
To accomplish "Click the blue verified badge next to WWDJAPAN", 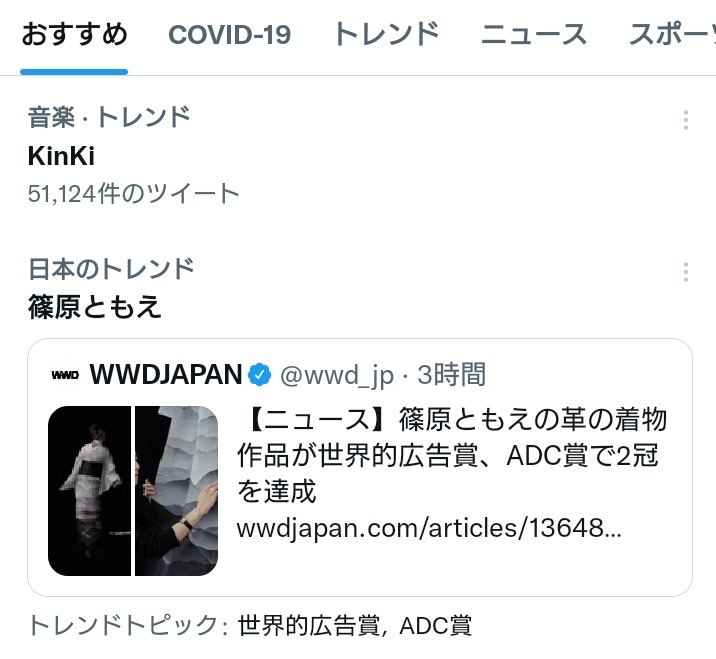I will coord(259,375).
